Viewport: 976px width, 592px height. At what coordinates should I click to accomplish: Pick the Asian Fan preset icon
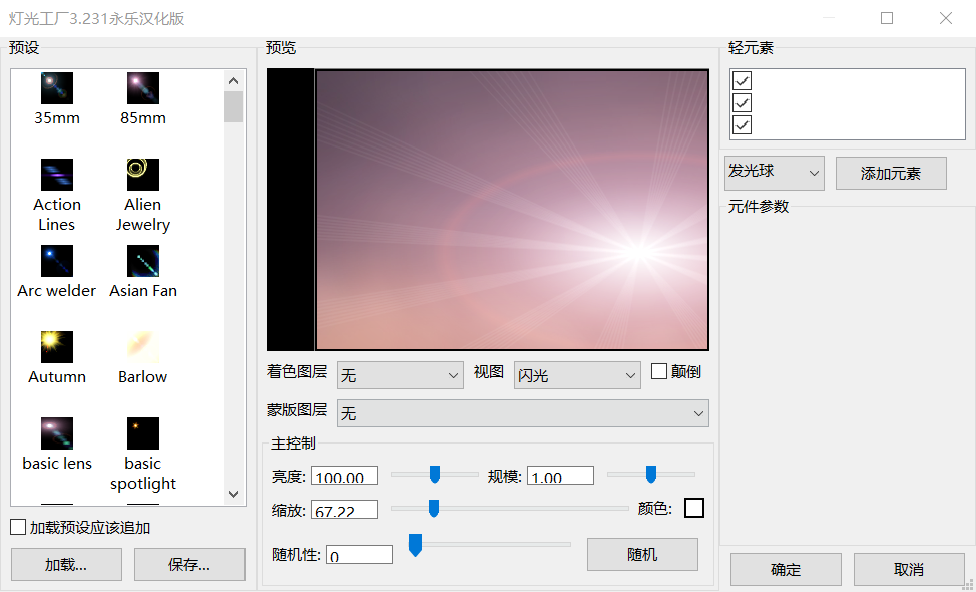143,261
